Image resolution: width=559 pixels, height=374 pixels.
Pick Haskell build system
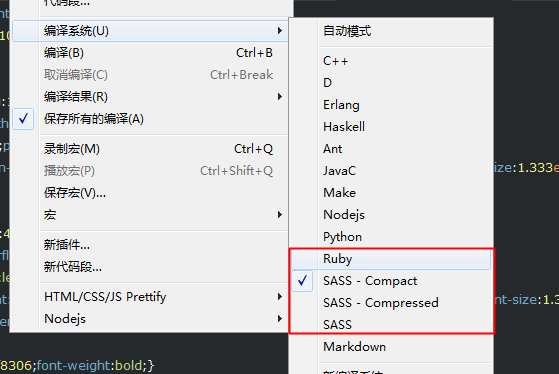[391, 127]
